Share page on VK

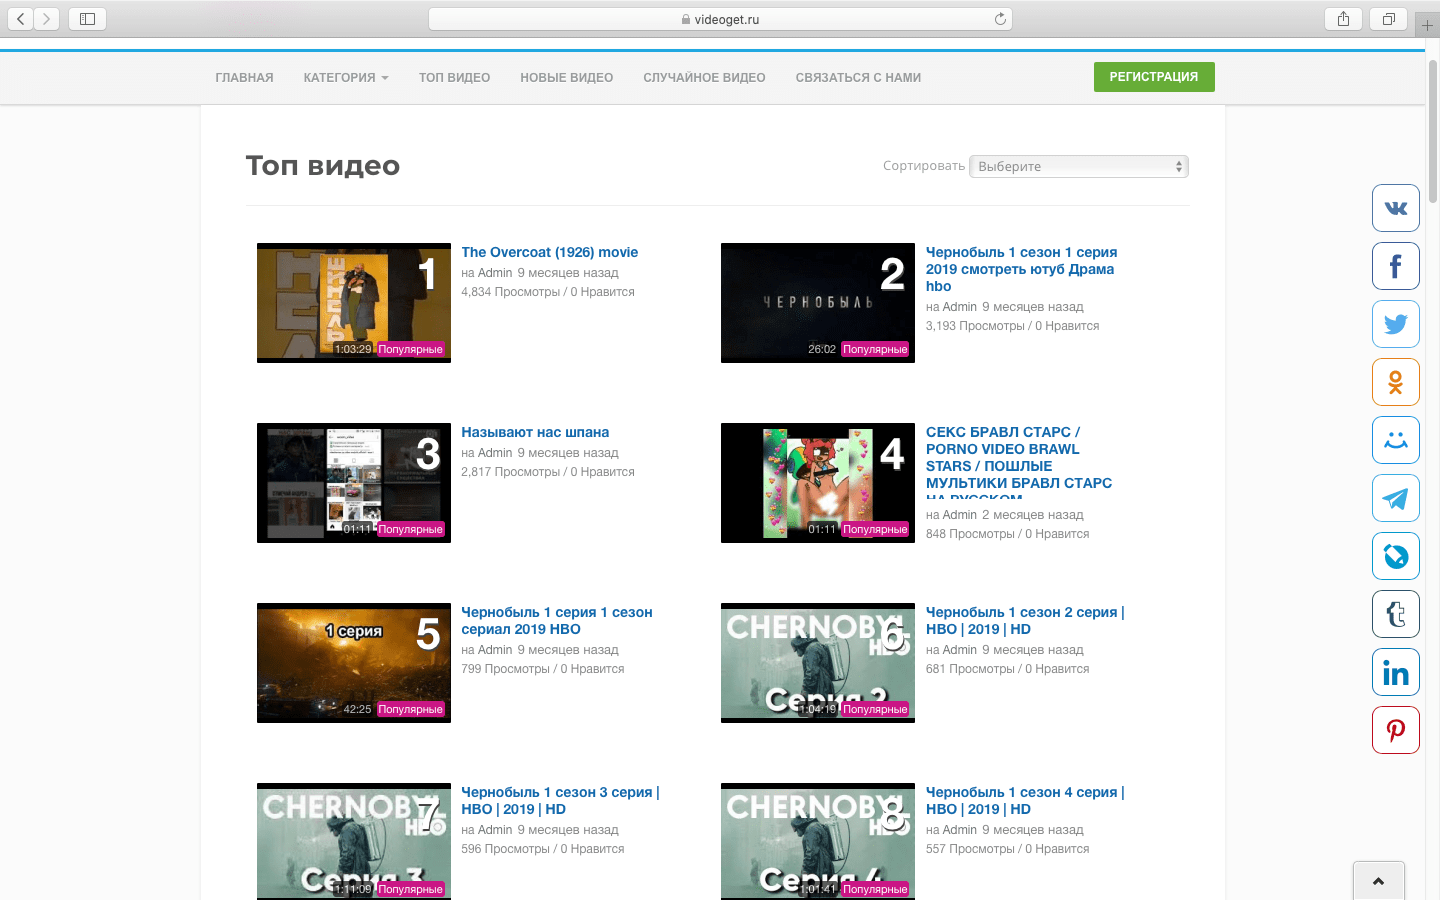[1396, 208]
